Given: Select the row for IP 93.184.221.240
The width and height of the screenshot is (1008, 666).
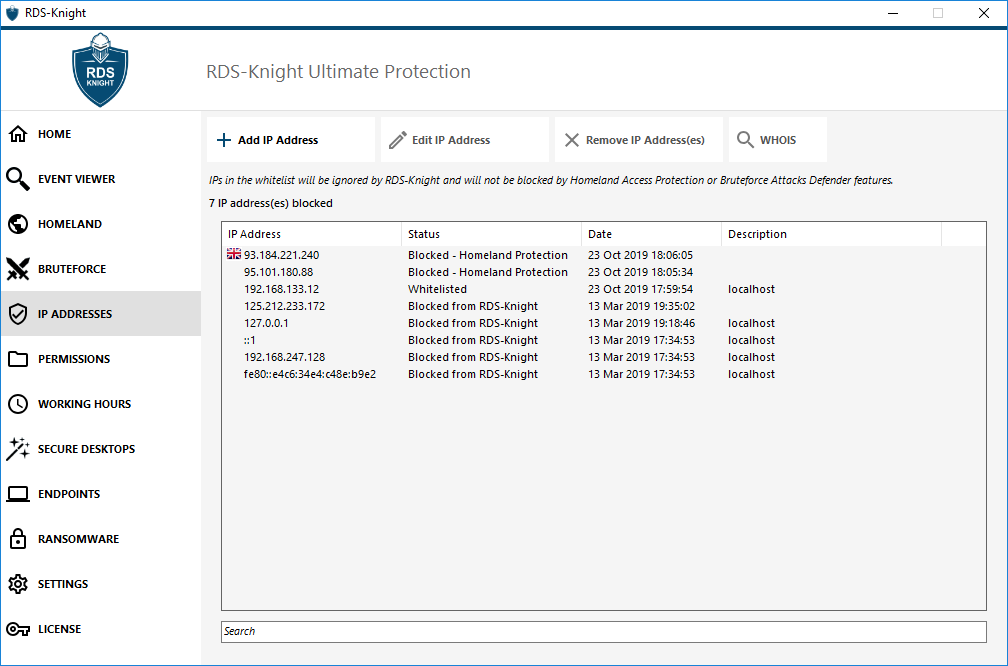Looking at the screenshot, I should tap(603, 255).
